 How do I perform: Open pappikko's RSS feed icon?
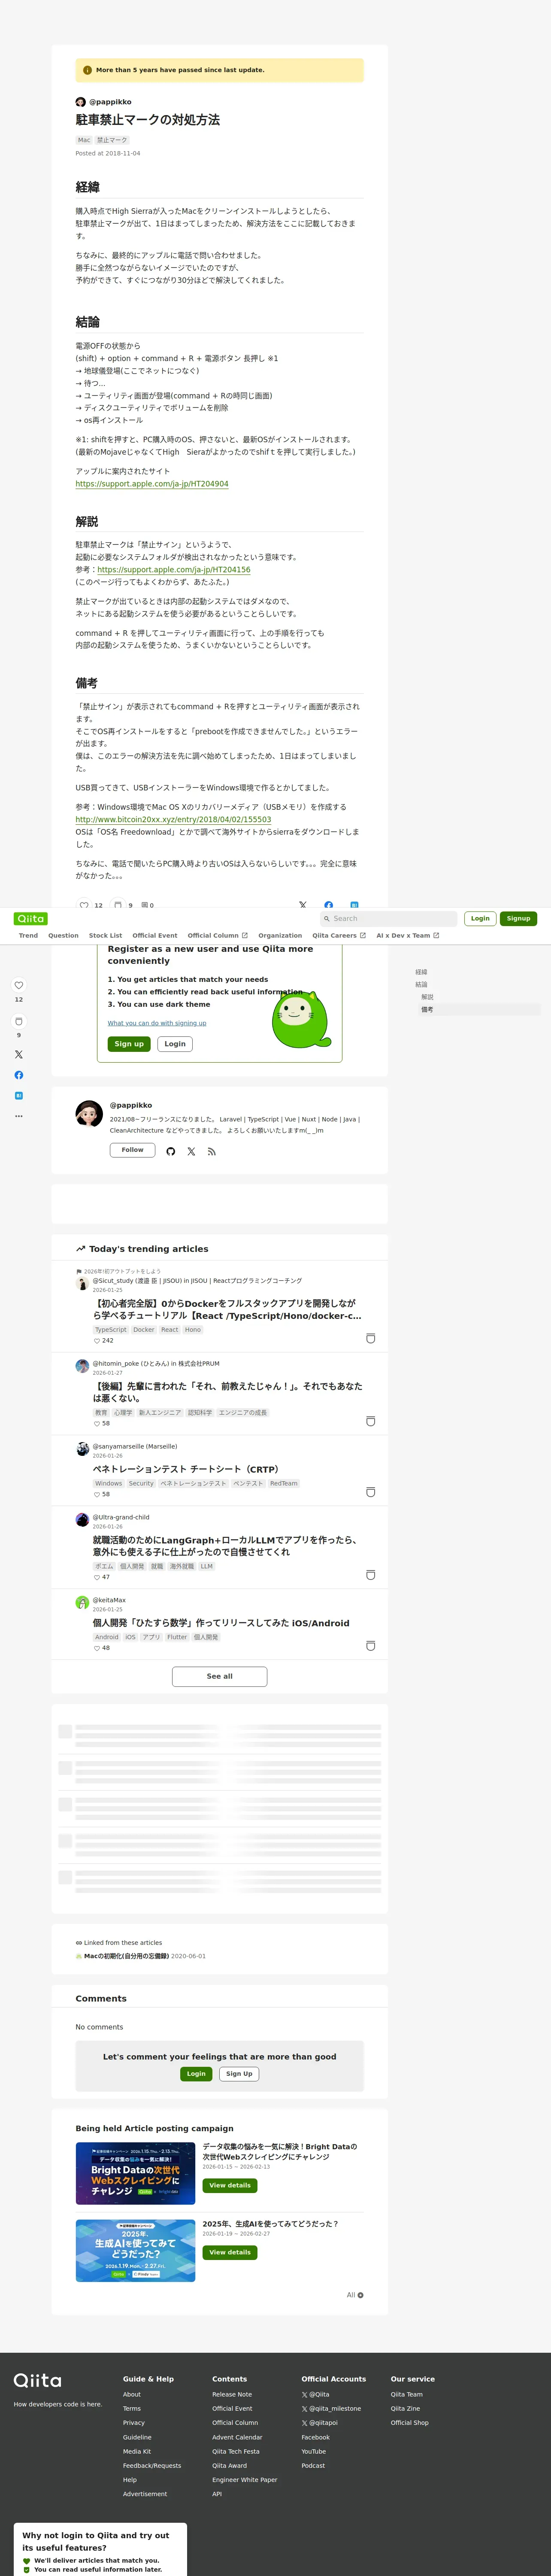tap(211, 1151)
